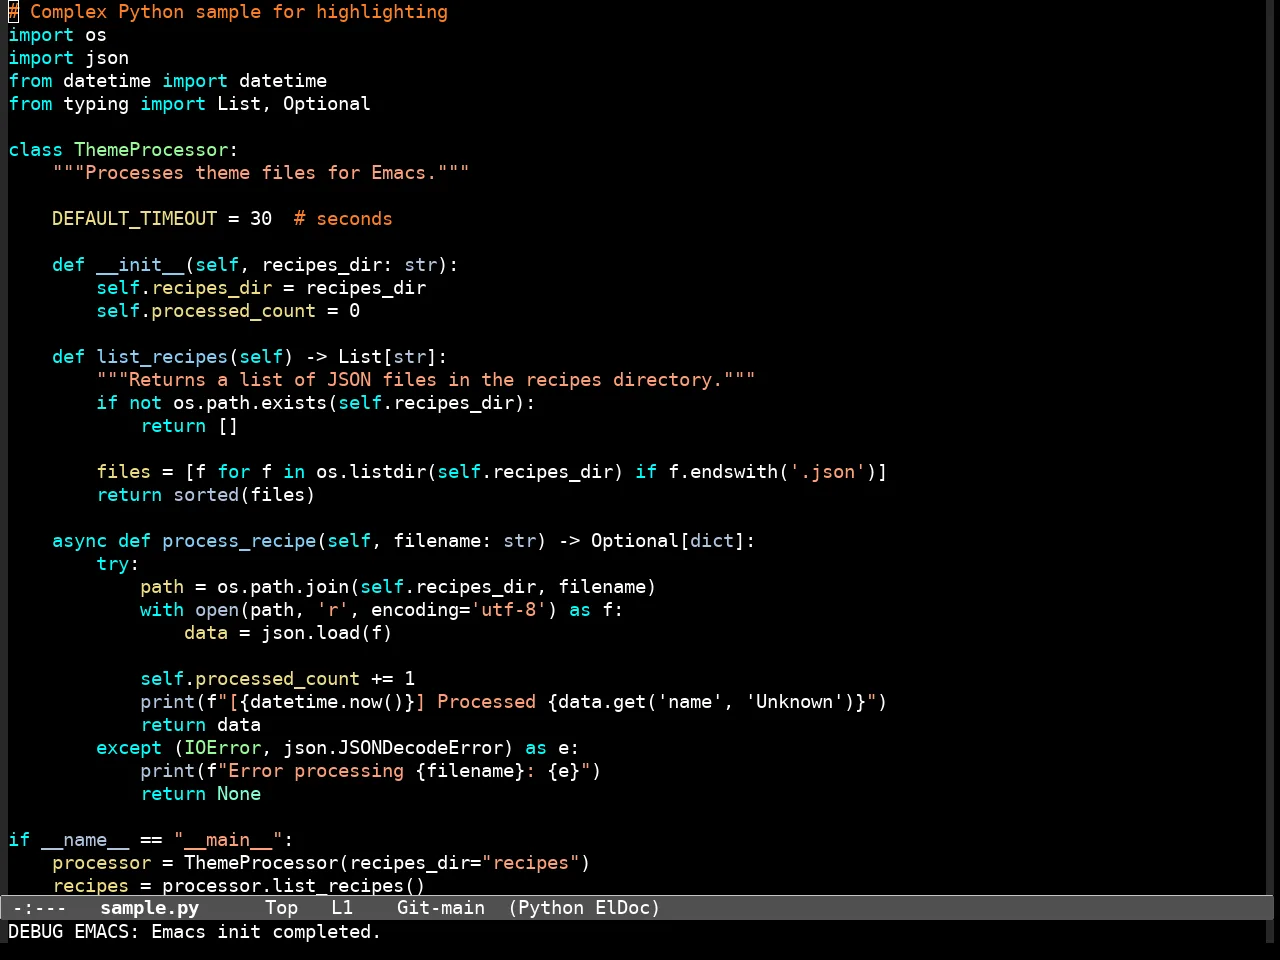The height and width of the screenshot is (960, 1280).
Task: Click 'self.processed_count = 0' line
Action: (228, 311)
